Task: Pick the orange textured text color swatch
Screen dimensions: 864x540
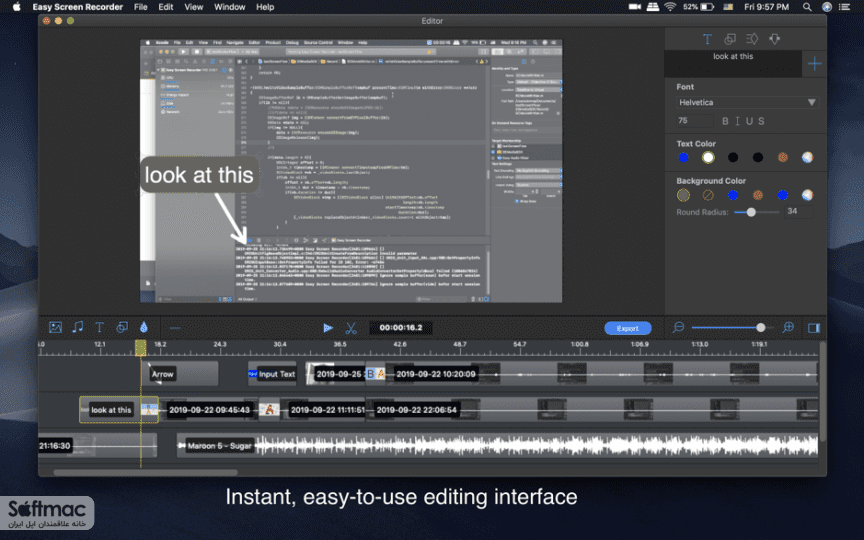Action: [782, 158]
